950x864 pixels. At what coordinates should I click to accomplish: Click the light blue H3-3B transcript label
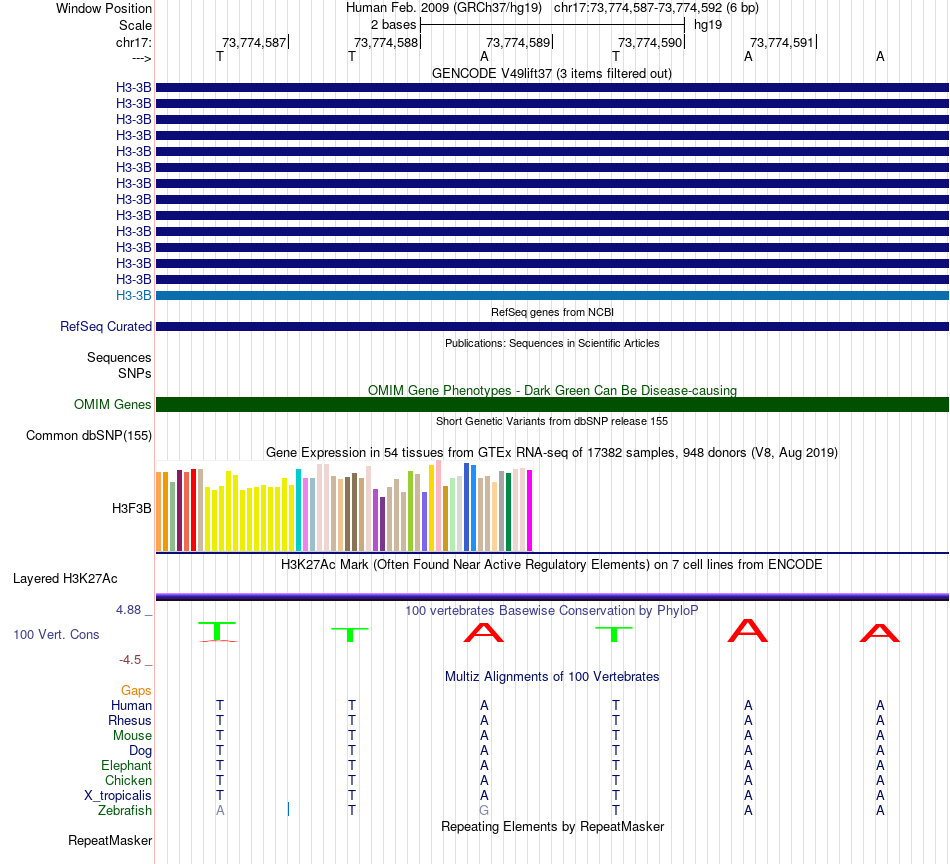tap(133, 296)
